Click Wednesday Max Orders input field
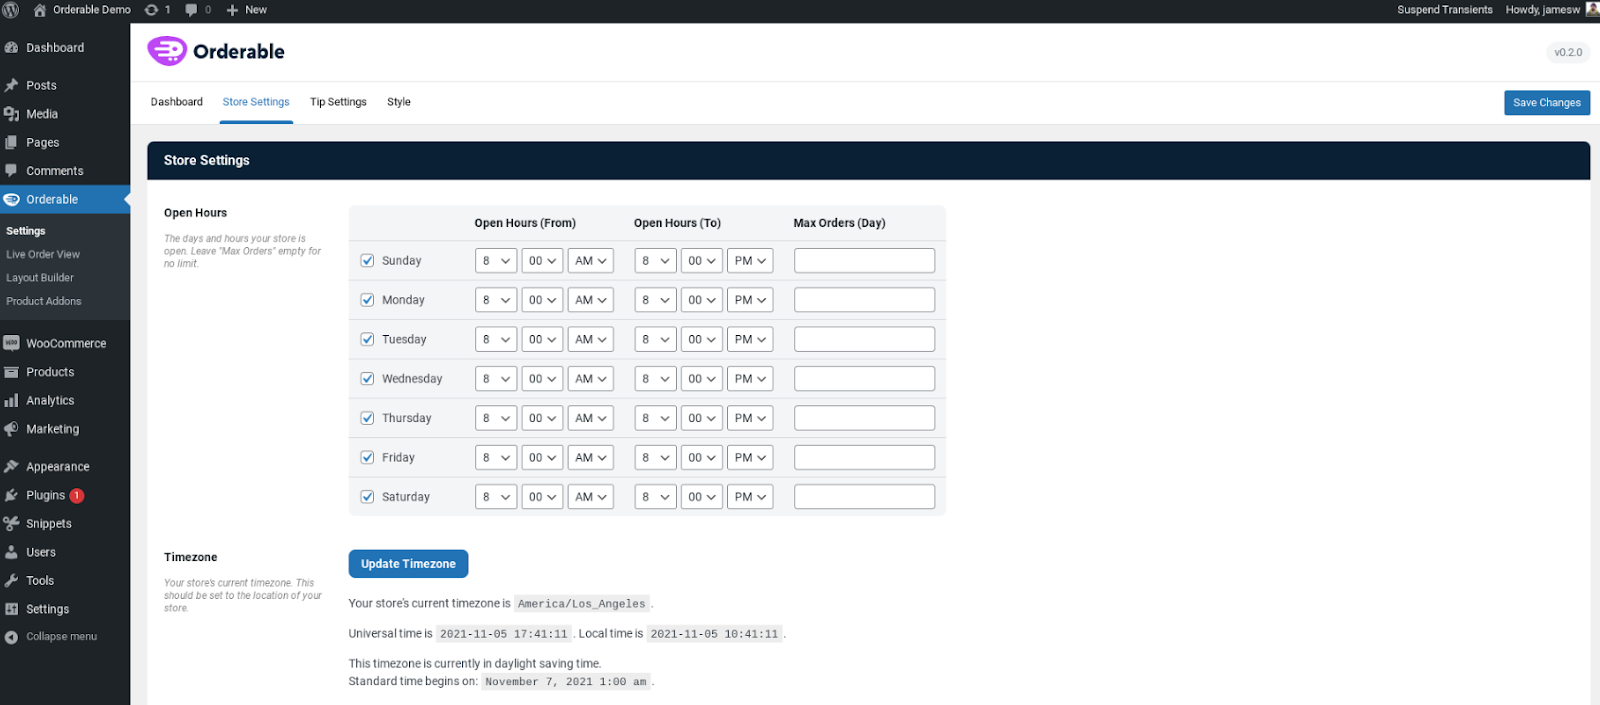 865,379
